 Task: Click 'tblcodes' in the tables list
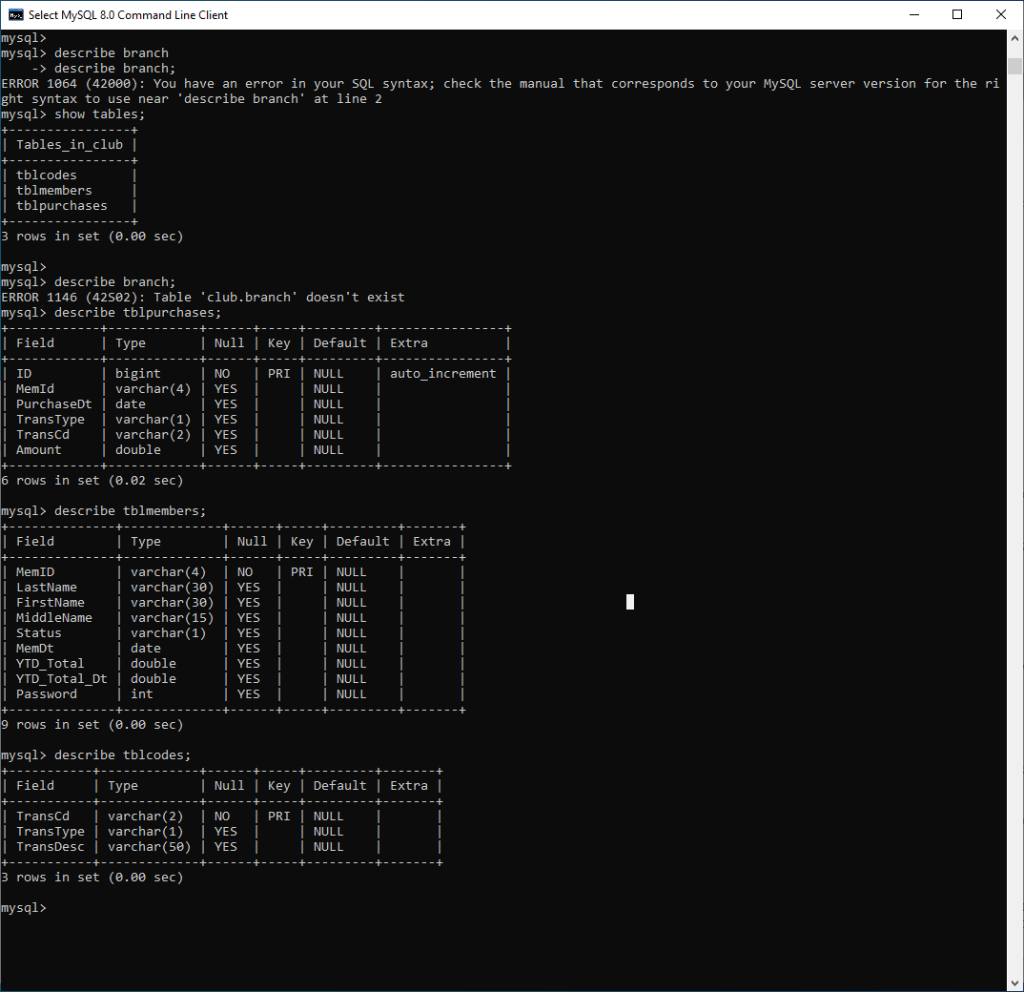tap(46, 175)
